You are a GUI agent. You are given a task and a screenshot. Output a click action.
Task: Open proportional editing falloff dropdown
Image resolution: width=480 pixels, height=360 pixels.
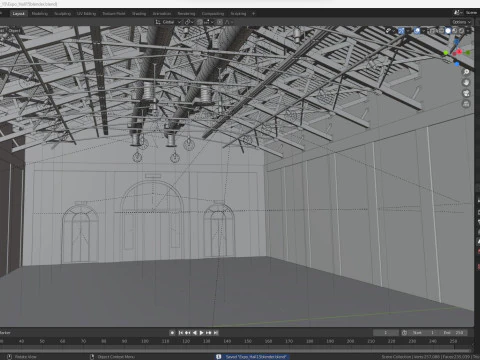point(229,22)
